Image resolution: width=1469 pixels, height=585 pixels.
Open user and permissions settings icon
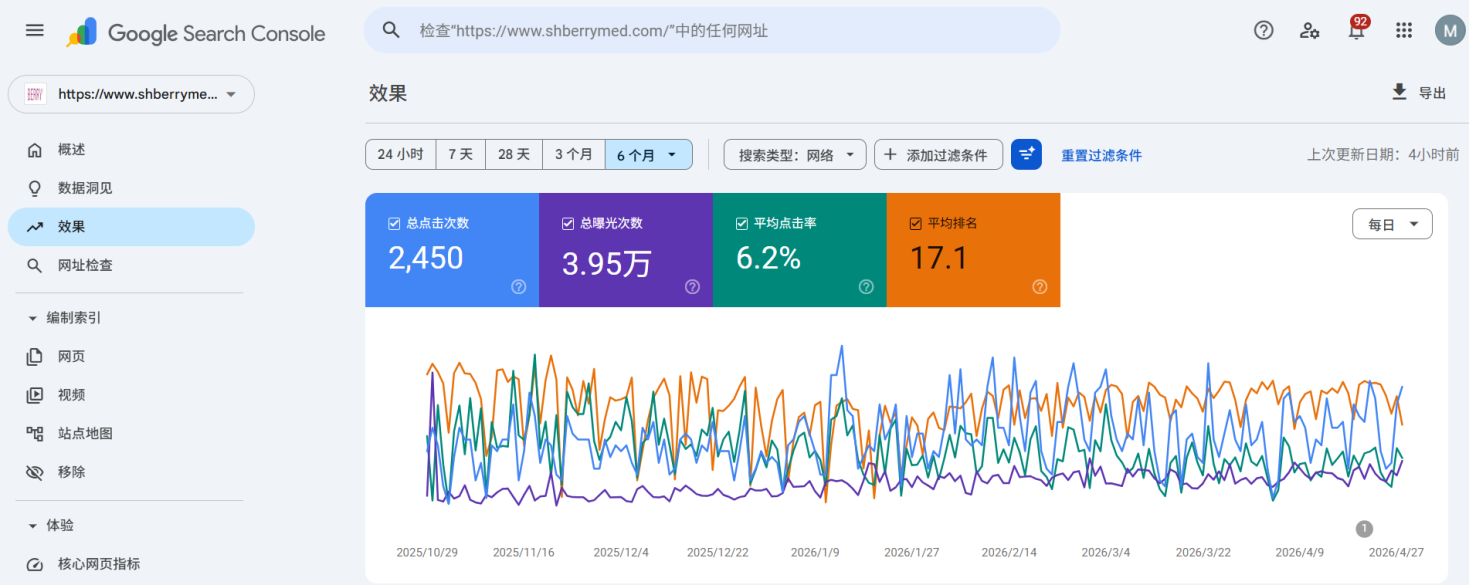tap(1310, 30)
